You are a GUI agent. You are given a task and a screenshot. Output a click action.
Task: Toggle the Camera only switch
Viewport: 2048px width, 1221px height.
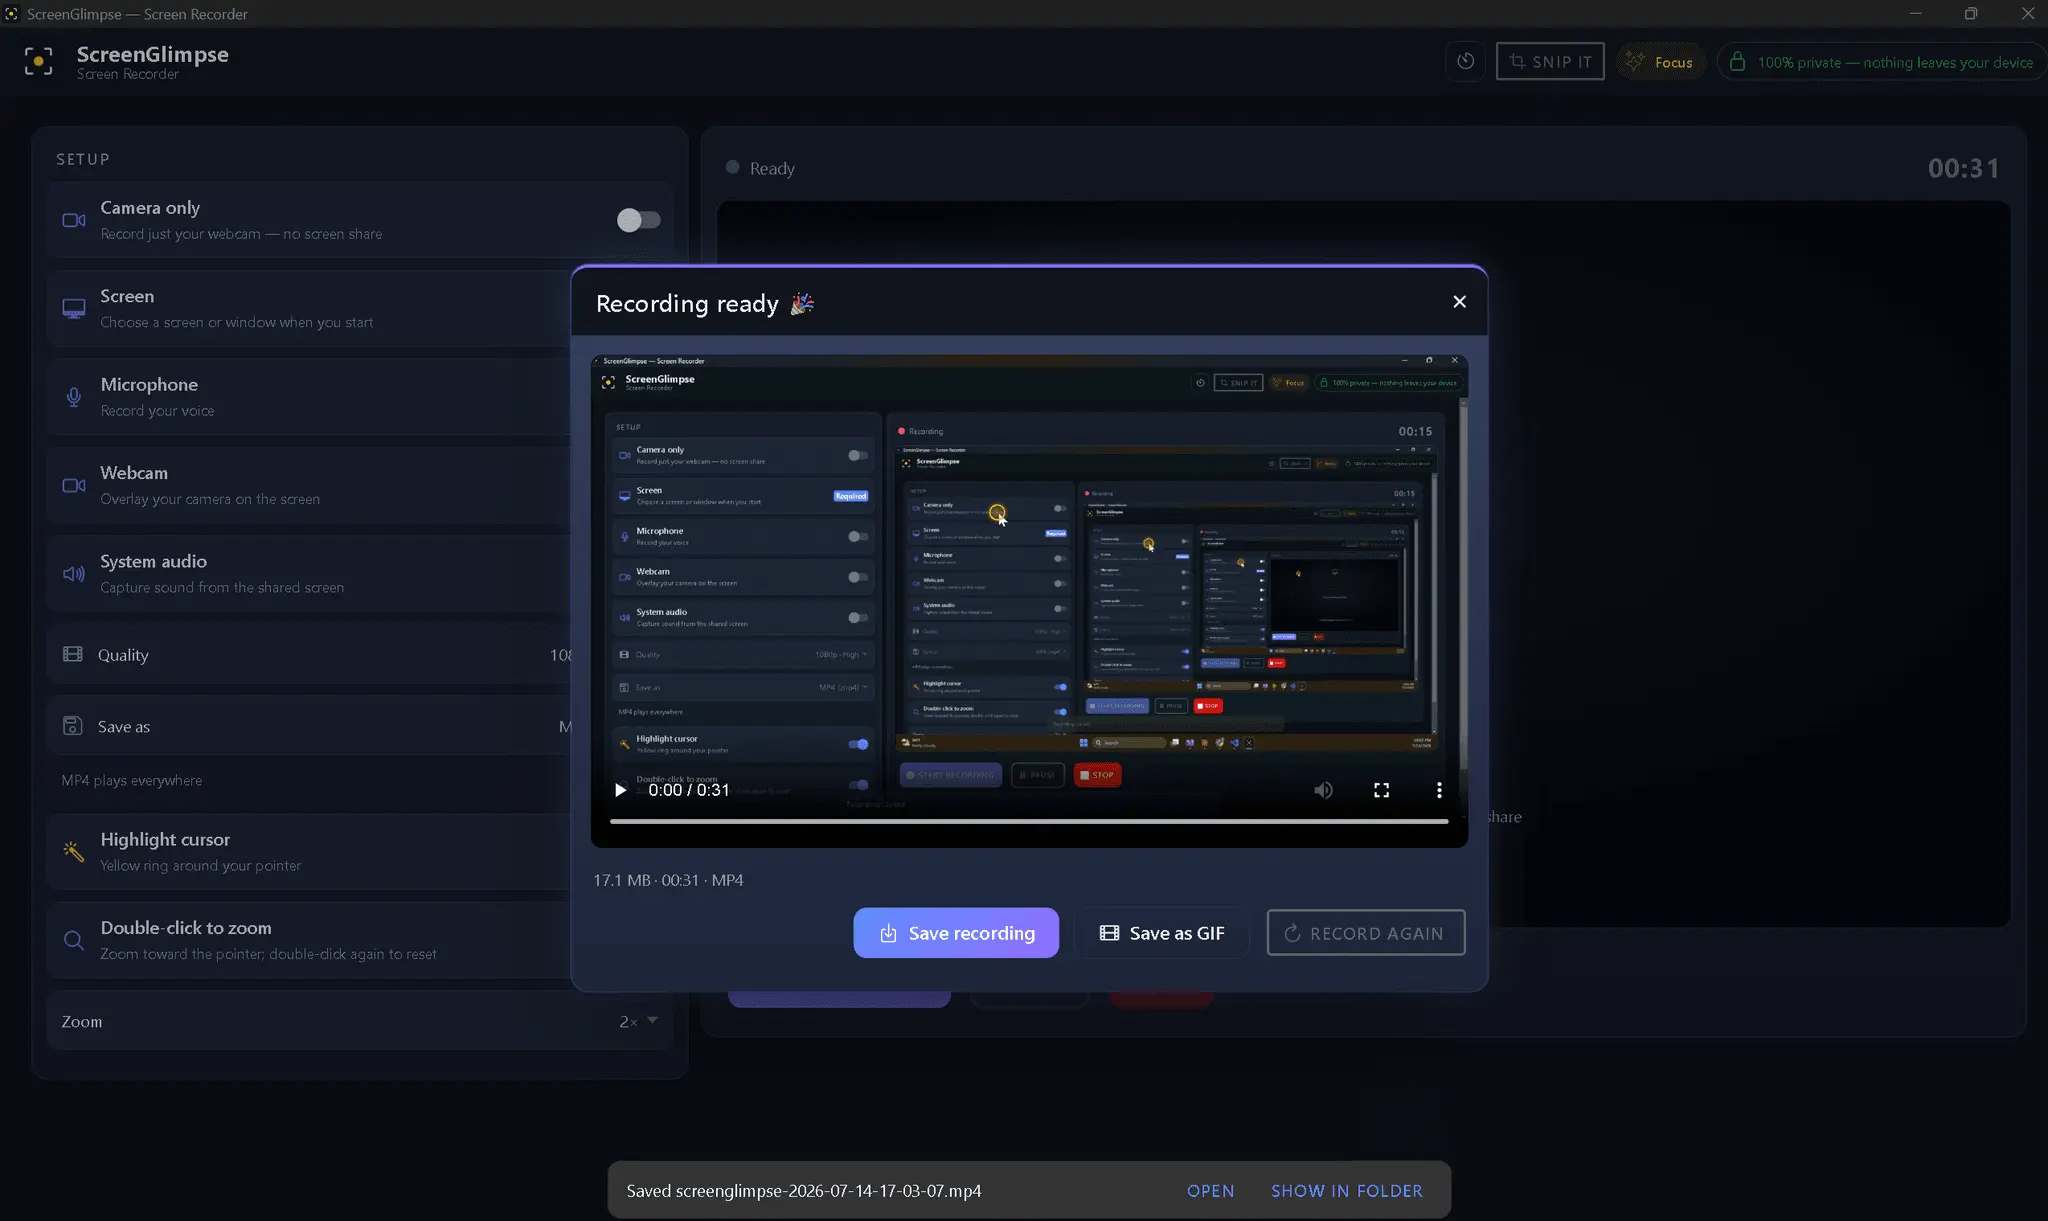638,220
